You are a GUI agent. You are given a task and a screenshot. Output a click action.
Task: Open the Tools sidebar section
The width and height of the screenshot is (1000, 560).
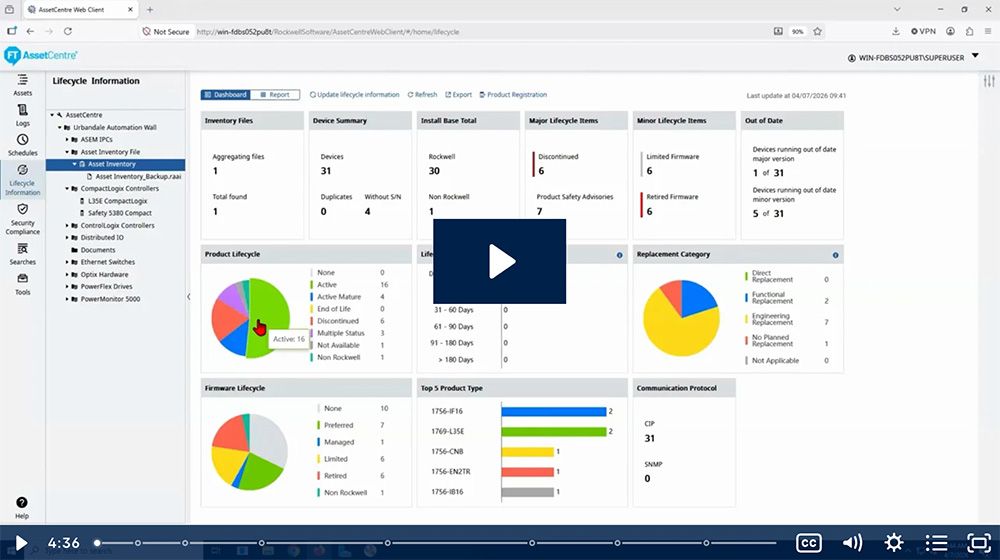click(22, 284)
